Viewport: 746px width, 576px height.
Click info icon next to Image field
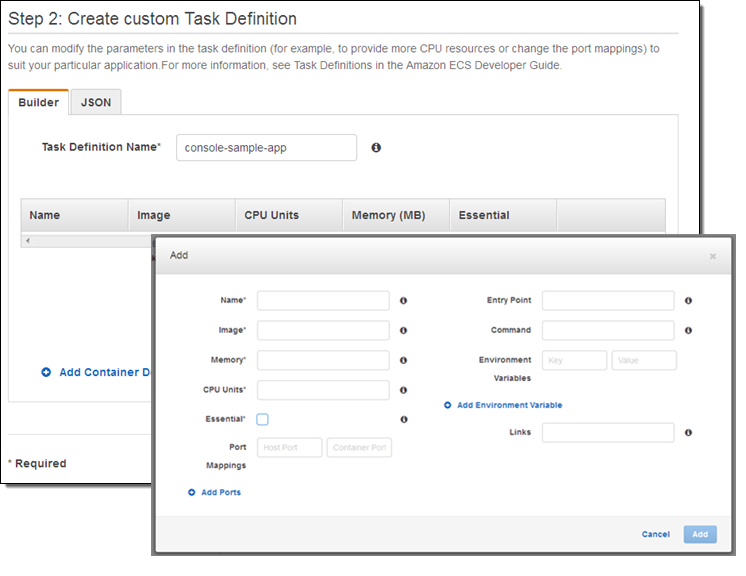tap(404, 330)
